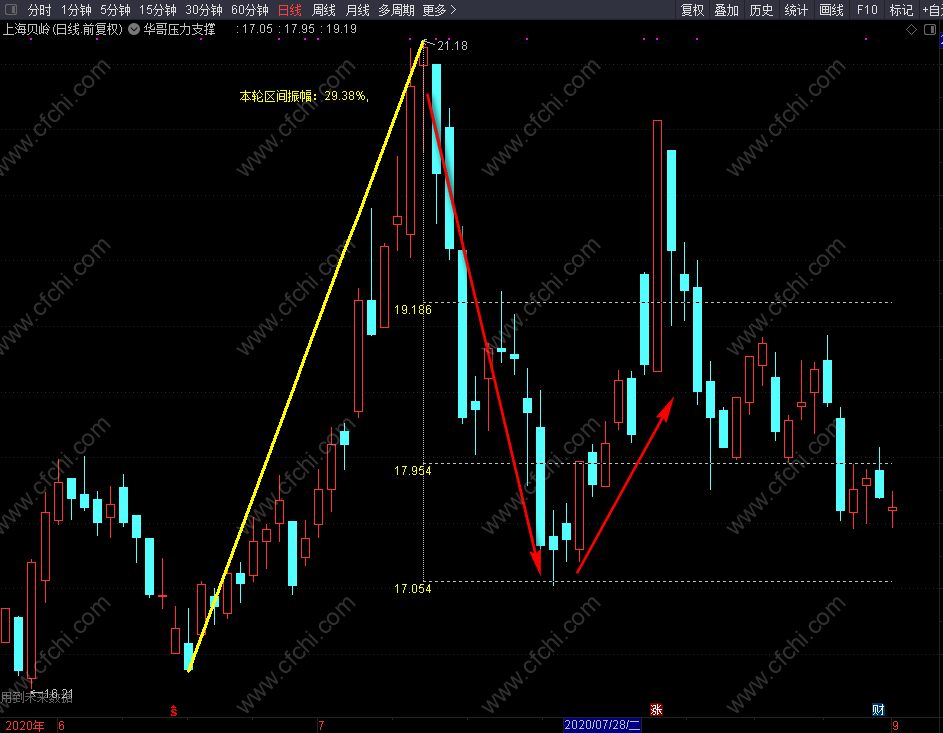Image resolution: width=943 pixels, height=733 pixels.
Task: Click the diamond icon at top right
Action: point(912,29)
